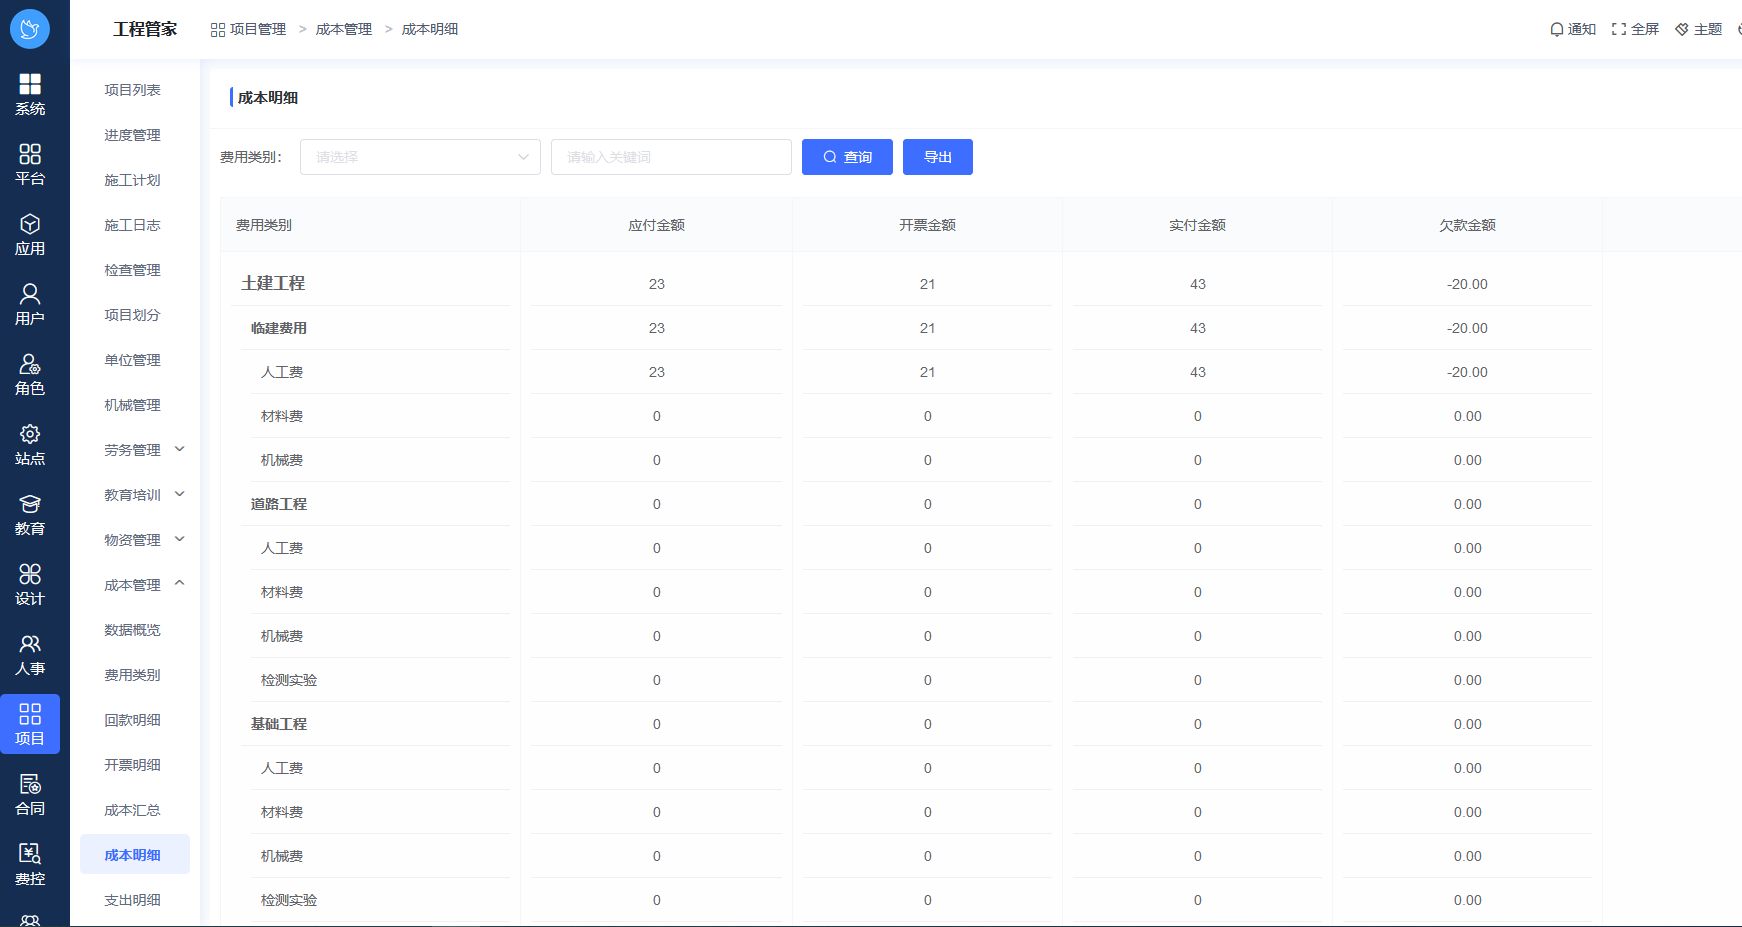This screenshot has height=927, width=1742.
Task: Focus the keyword search input field
Action: (671, 157)
